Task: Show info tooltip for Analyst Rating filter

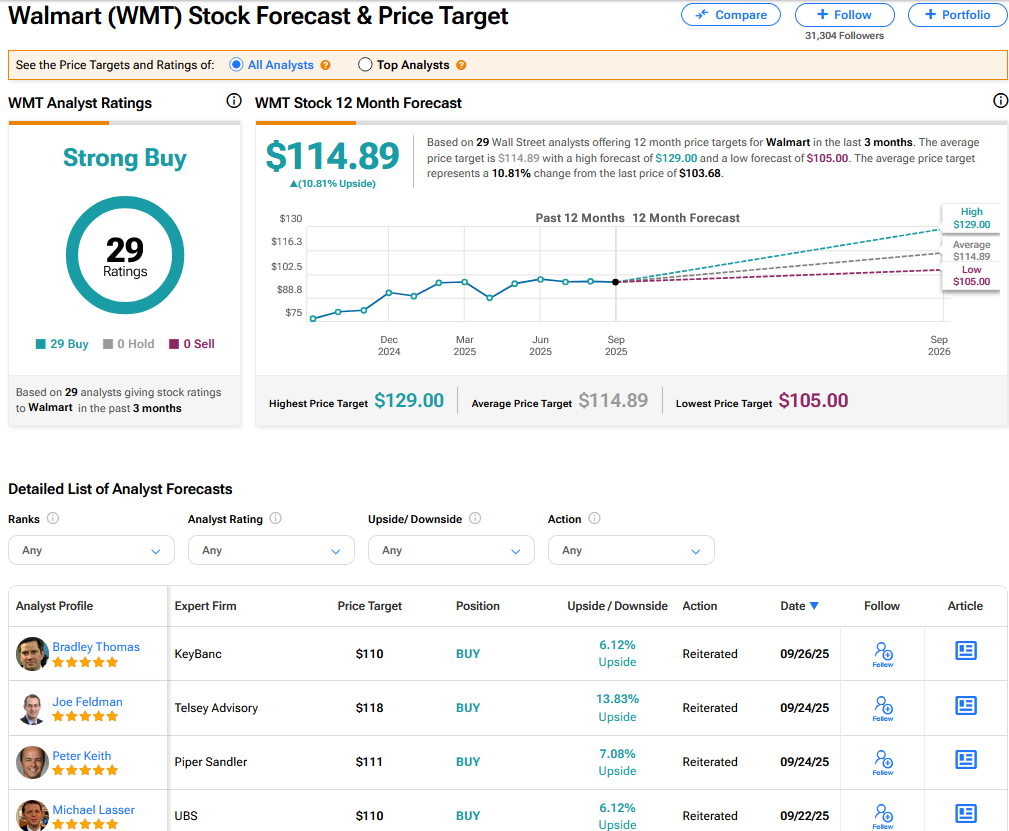Action: pos(275,518)
